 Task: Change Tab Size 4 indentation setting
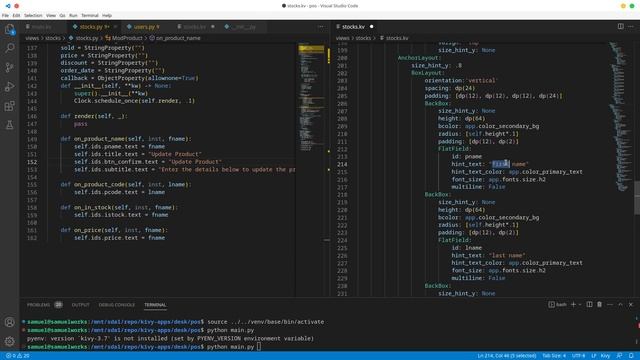click(x=554, y=356)
